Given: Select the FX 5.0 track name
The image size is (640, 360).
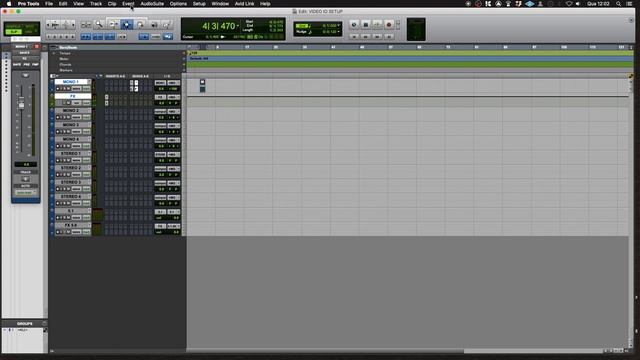Looking at the screenshot, I should [x=71, y=225].
